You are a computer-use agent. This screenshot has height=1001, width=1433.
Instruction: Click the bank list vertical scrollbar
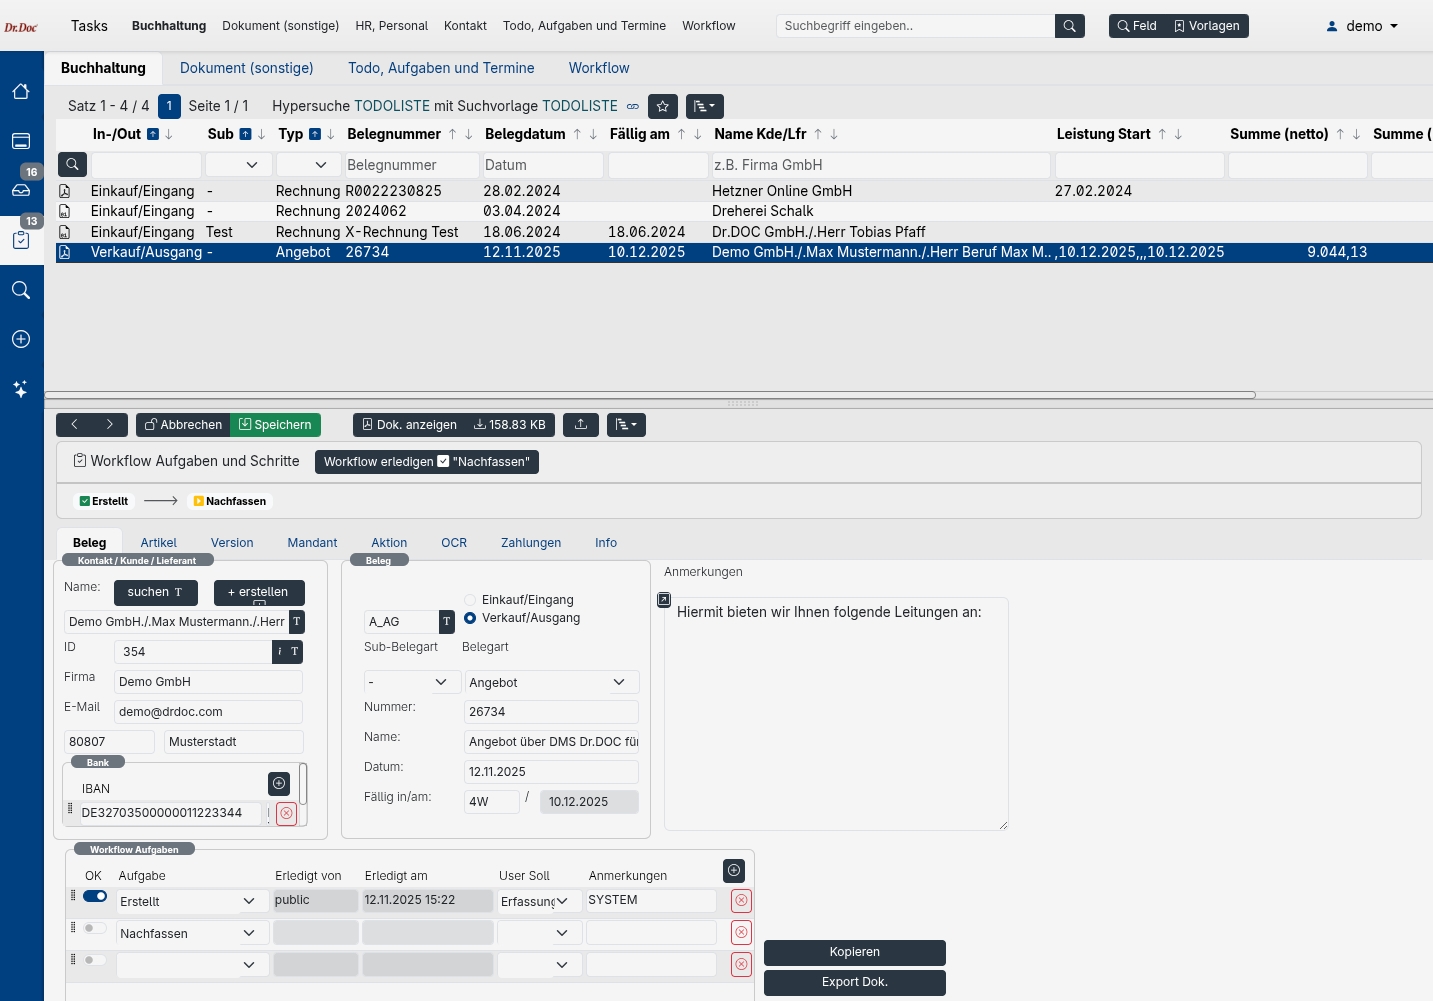tap(303, 783)
